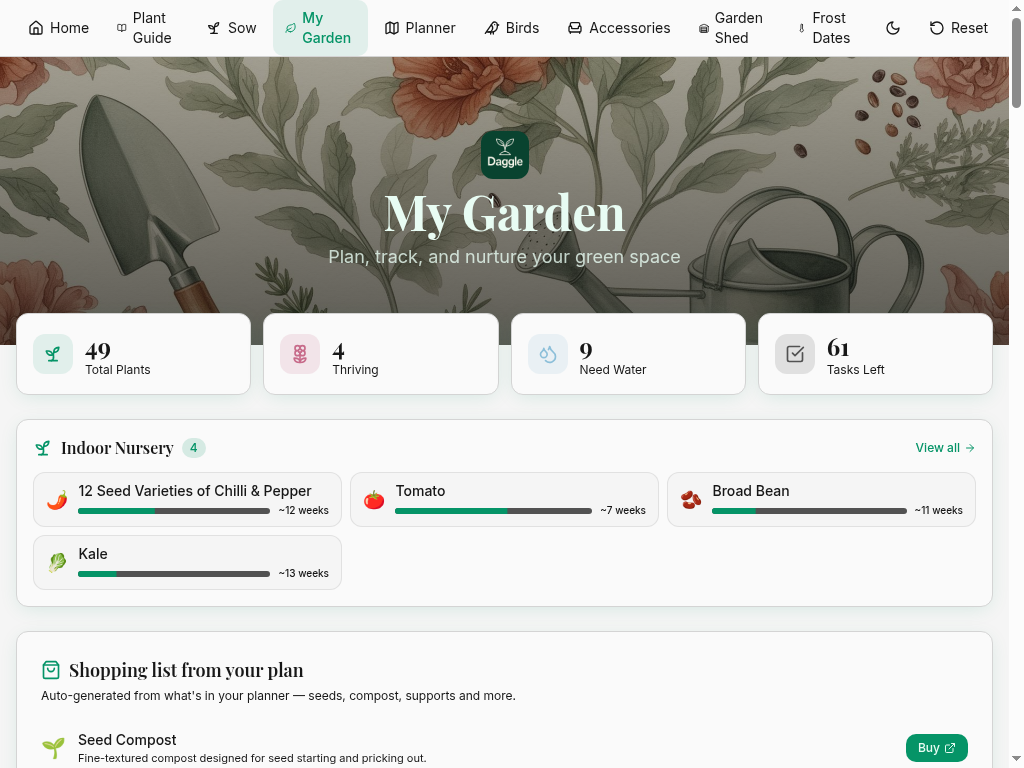View the Frost Dates page
The width and height of the screenshot is (1024, 768).
tap(824, 28)
